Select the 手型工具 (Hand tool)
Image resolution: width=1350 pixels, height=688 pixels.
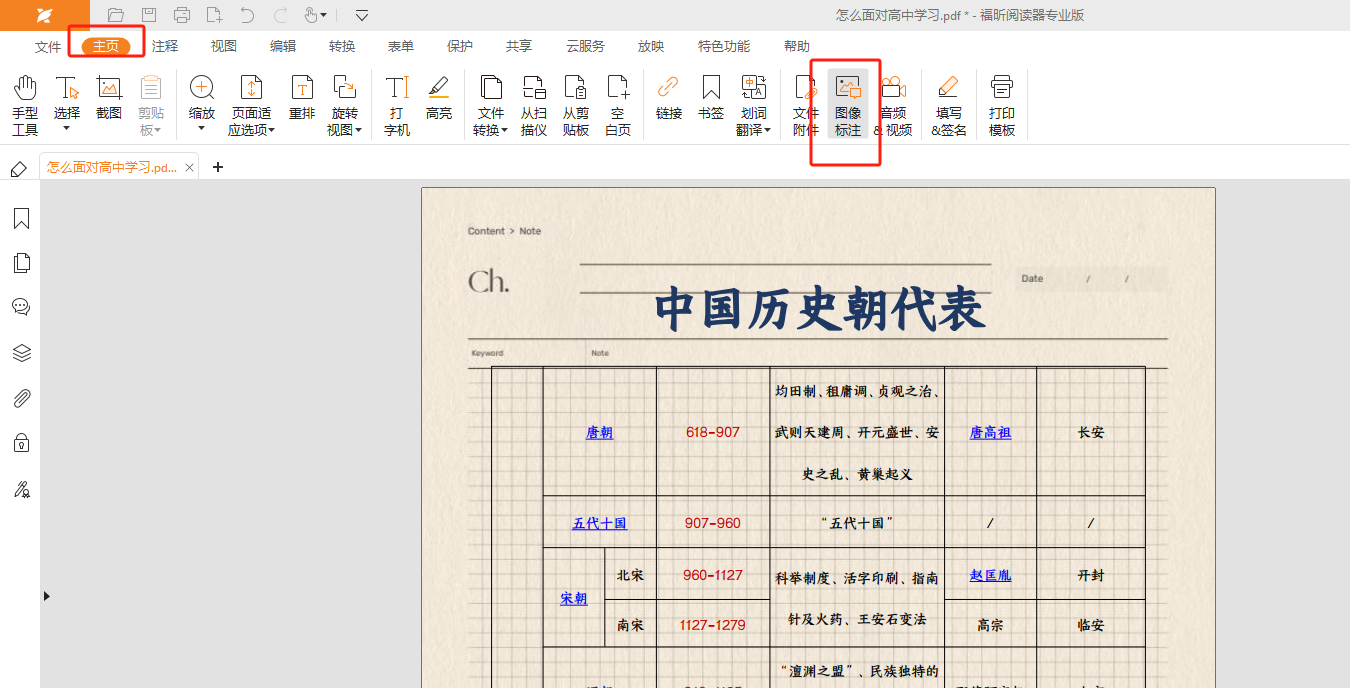25,105
